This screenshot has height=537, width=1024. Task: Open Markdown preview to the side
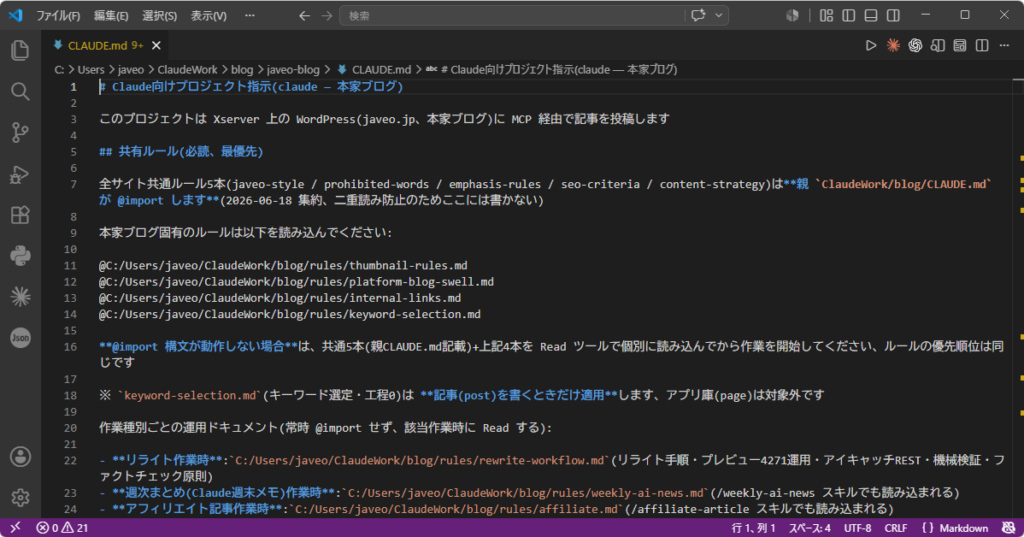937,45
